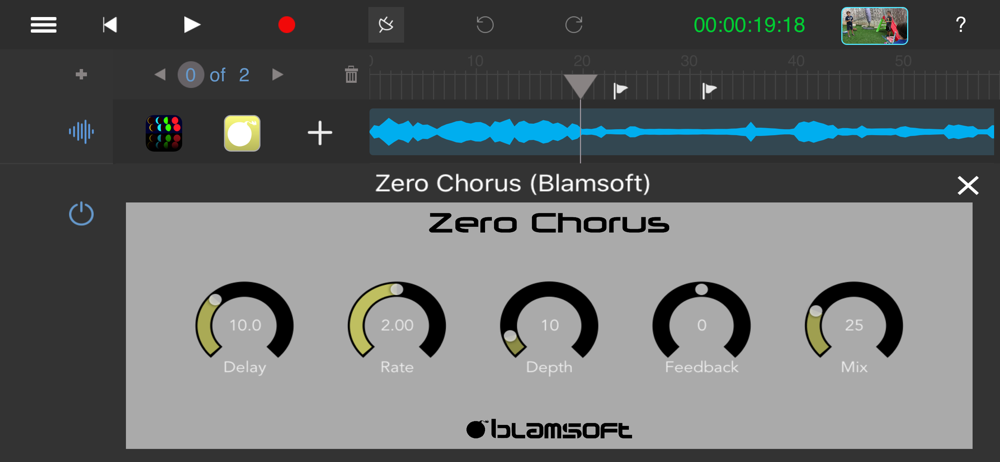This screenshot has height=462, width=1000.
Task: Redo the last action
Action: point(574,25)
